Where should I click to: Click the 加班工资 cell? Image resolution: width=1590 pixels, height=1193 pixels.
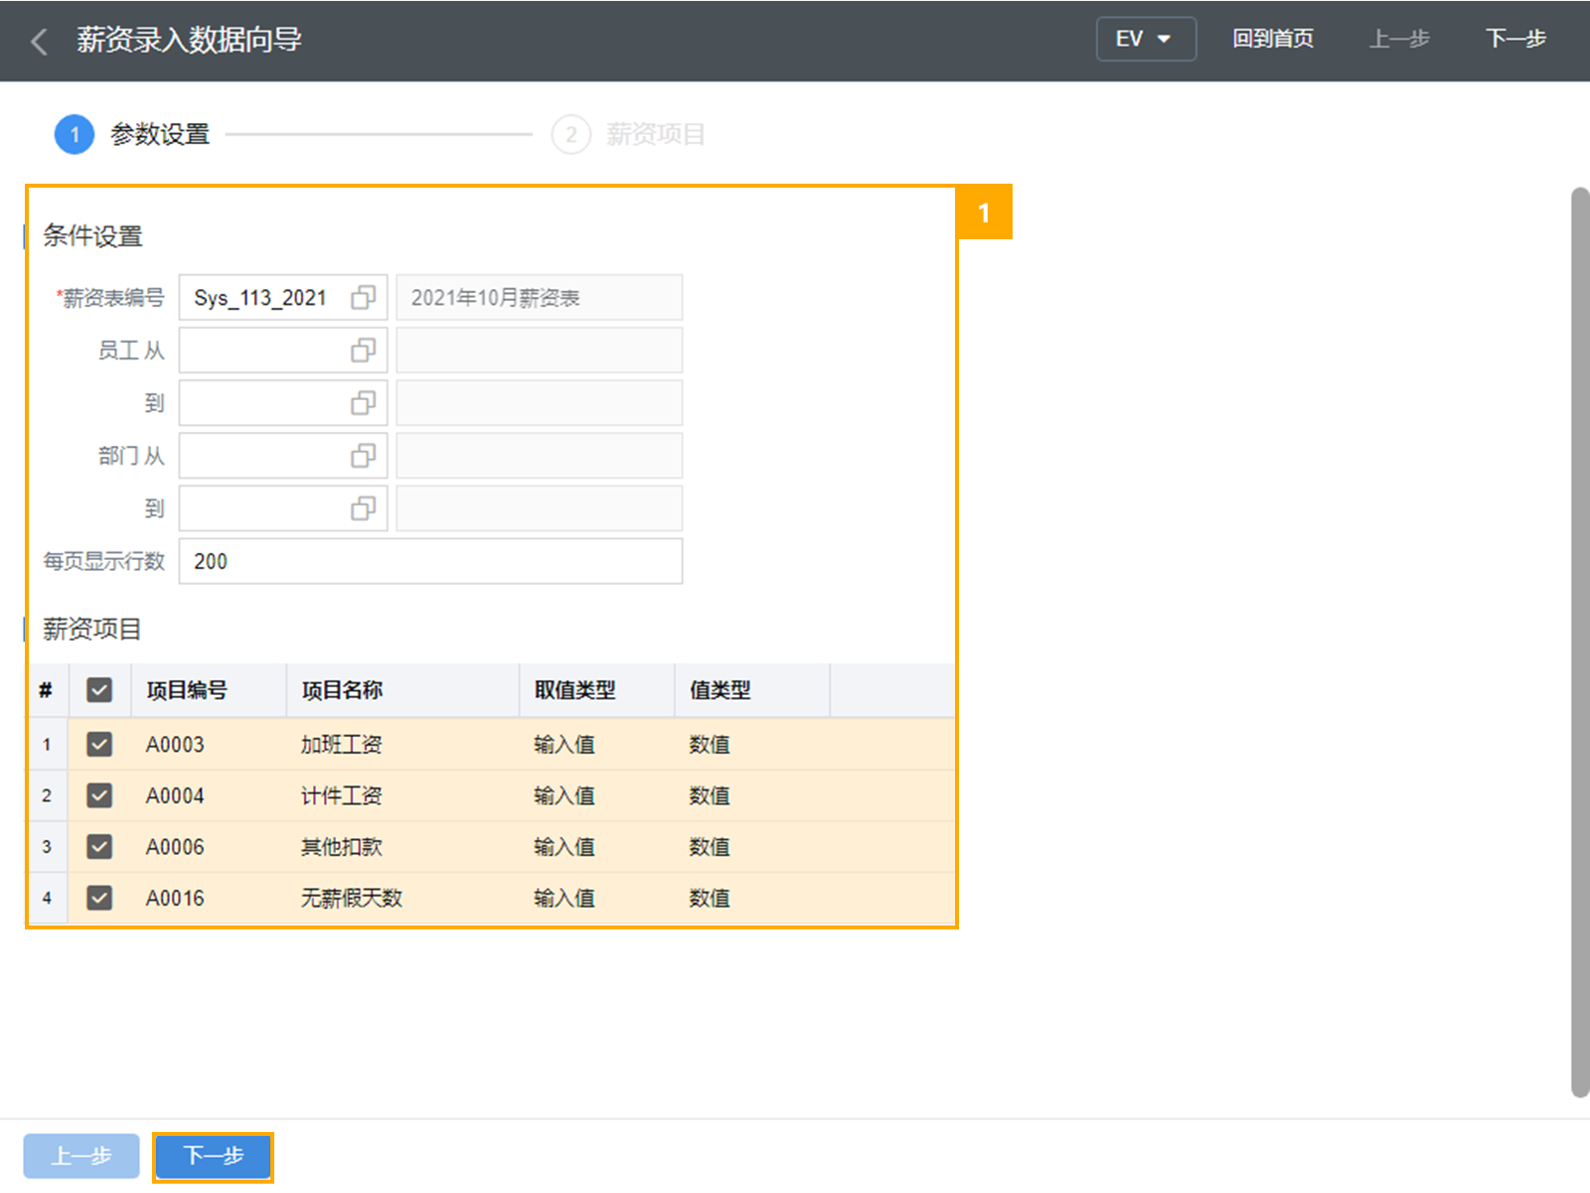point(403,744)
